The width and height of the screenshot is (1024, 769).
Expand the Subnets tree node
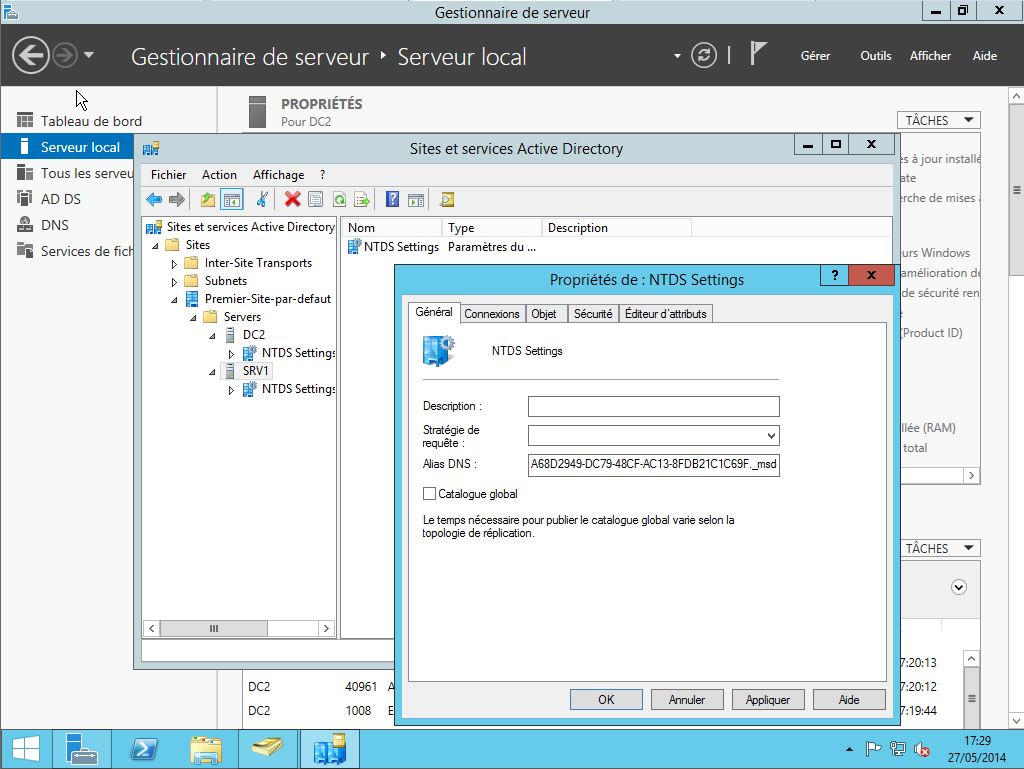[x=174, y=282]
